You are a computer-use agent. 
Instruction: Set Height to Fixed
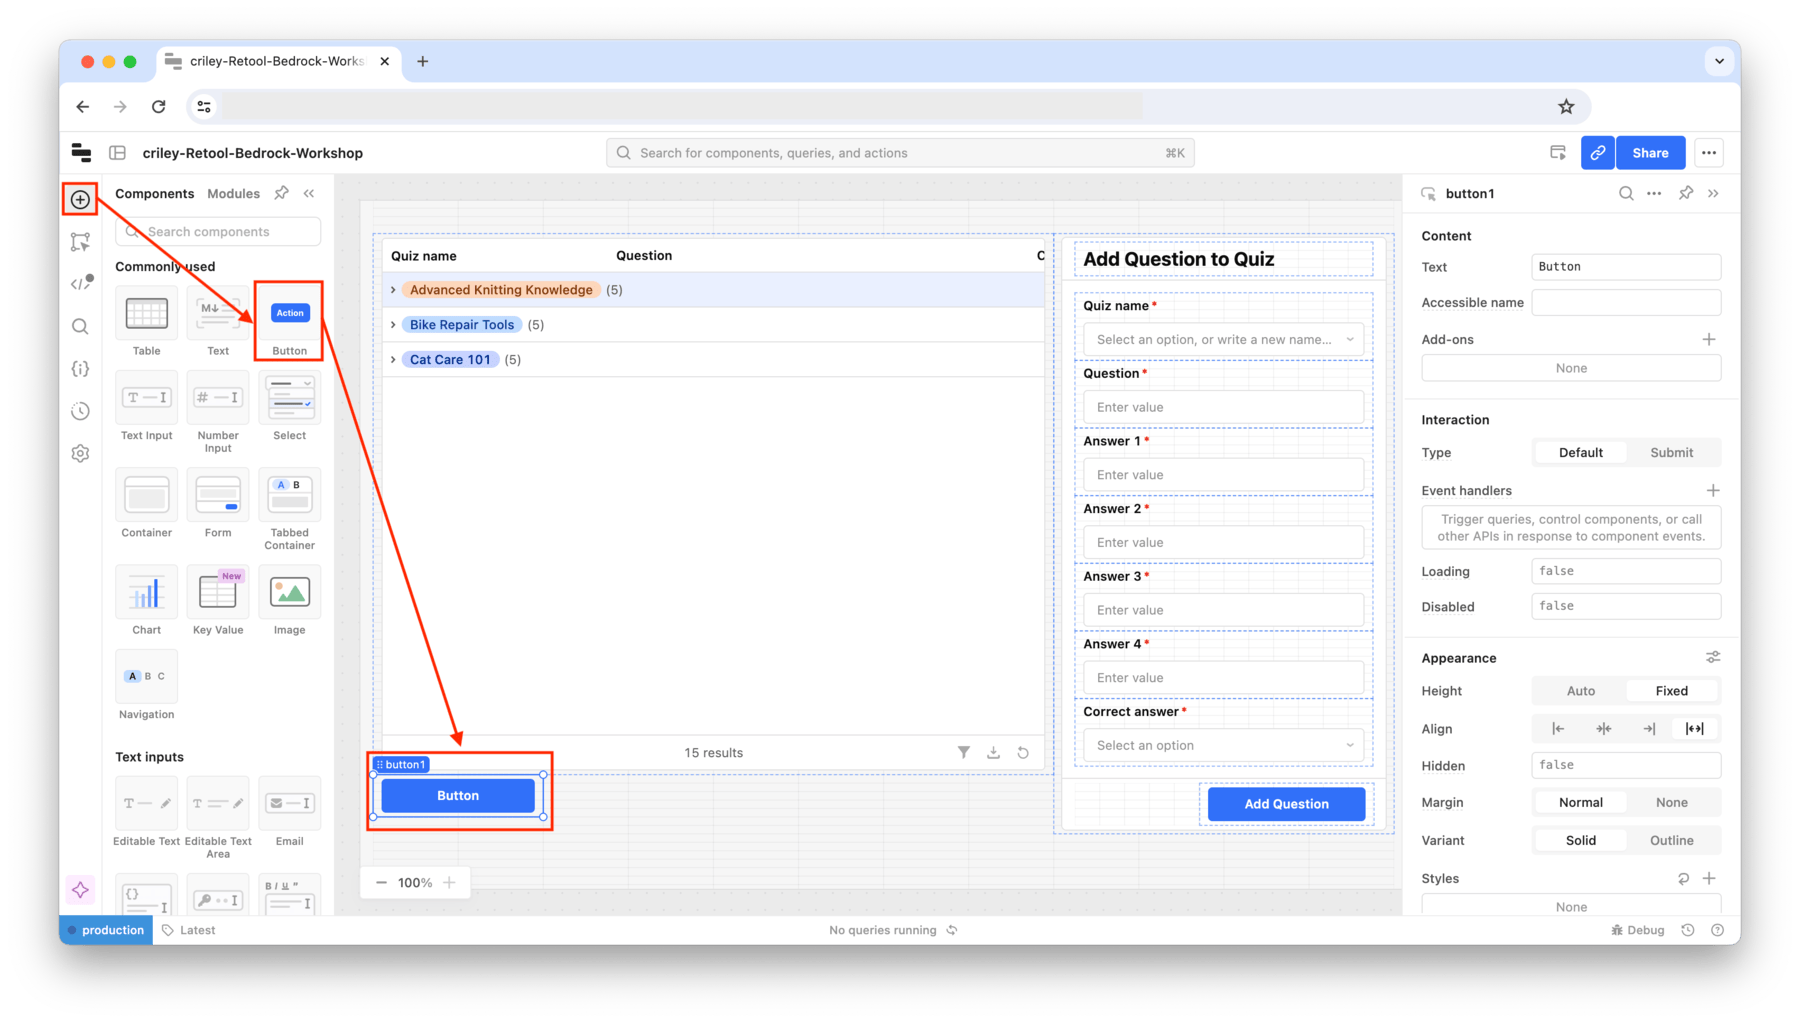1671,691
